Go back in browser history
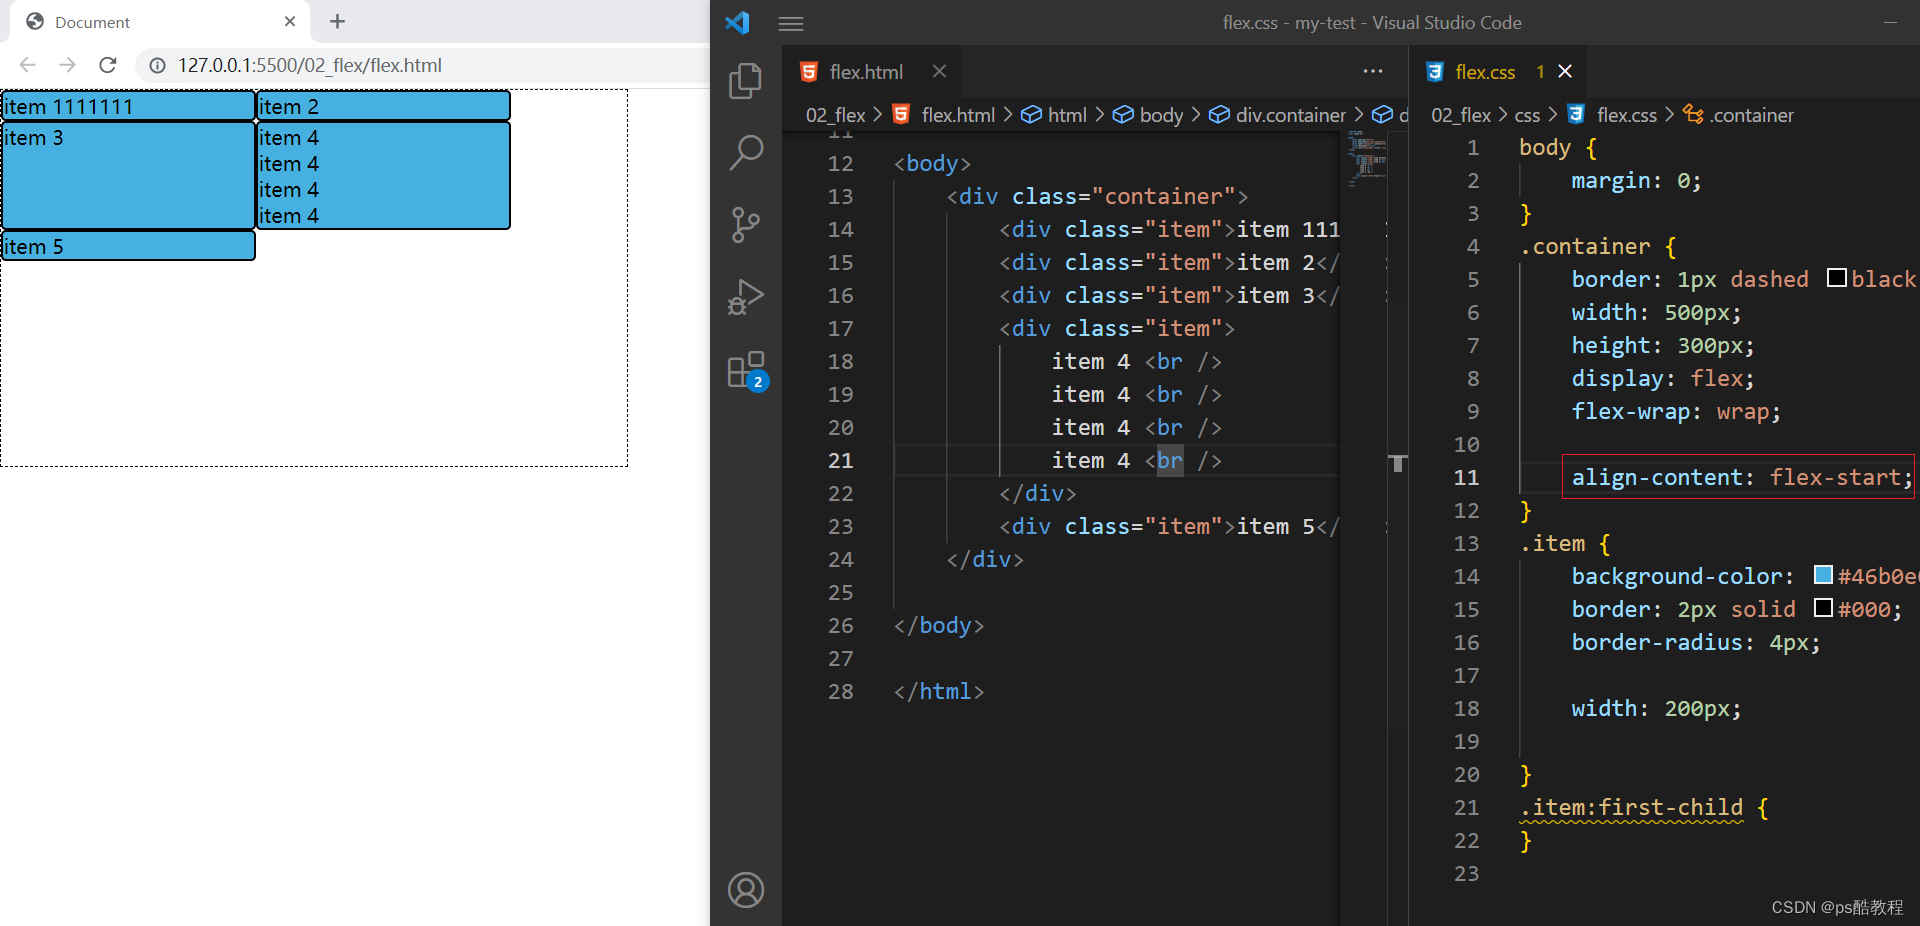Image resolution: width=1920 pixels, height=926 pixels. [x=28, y=65]
